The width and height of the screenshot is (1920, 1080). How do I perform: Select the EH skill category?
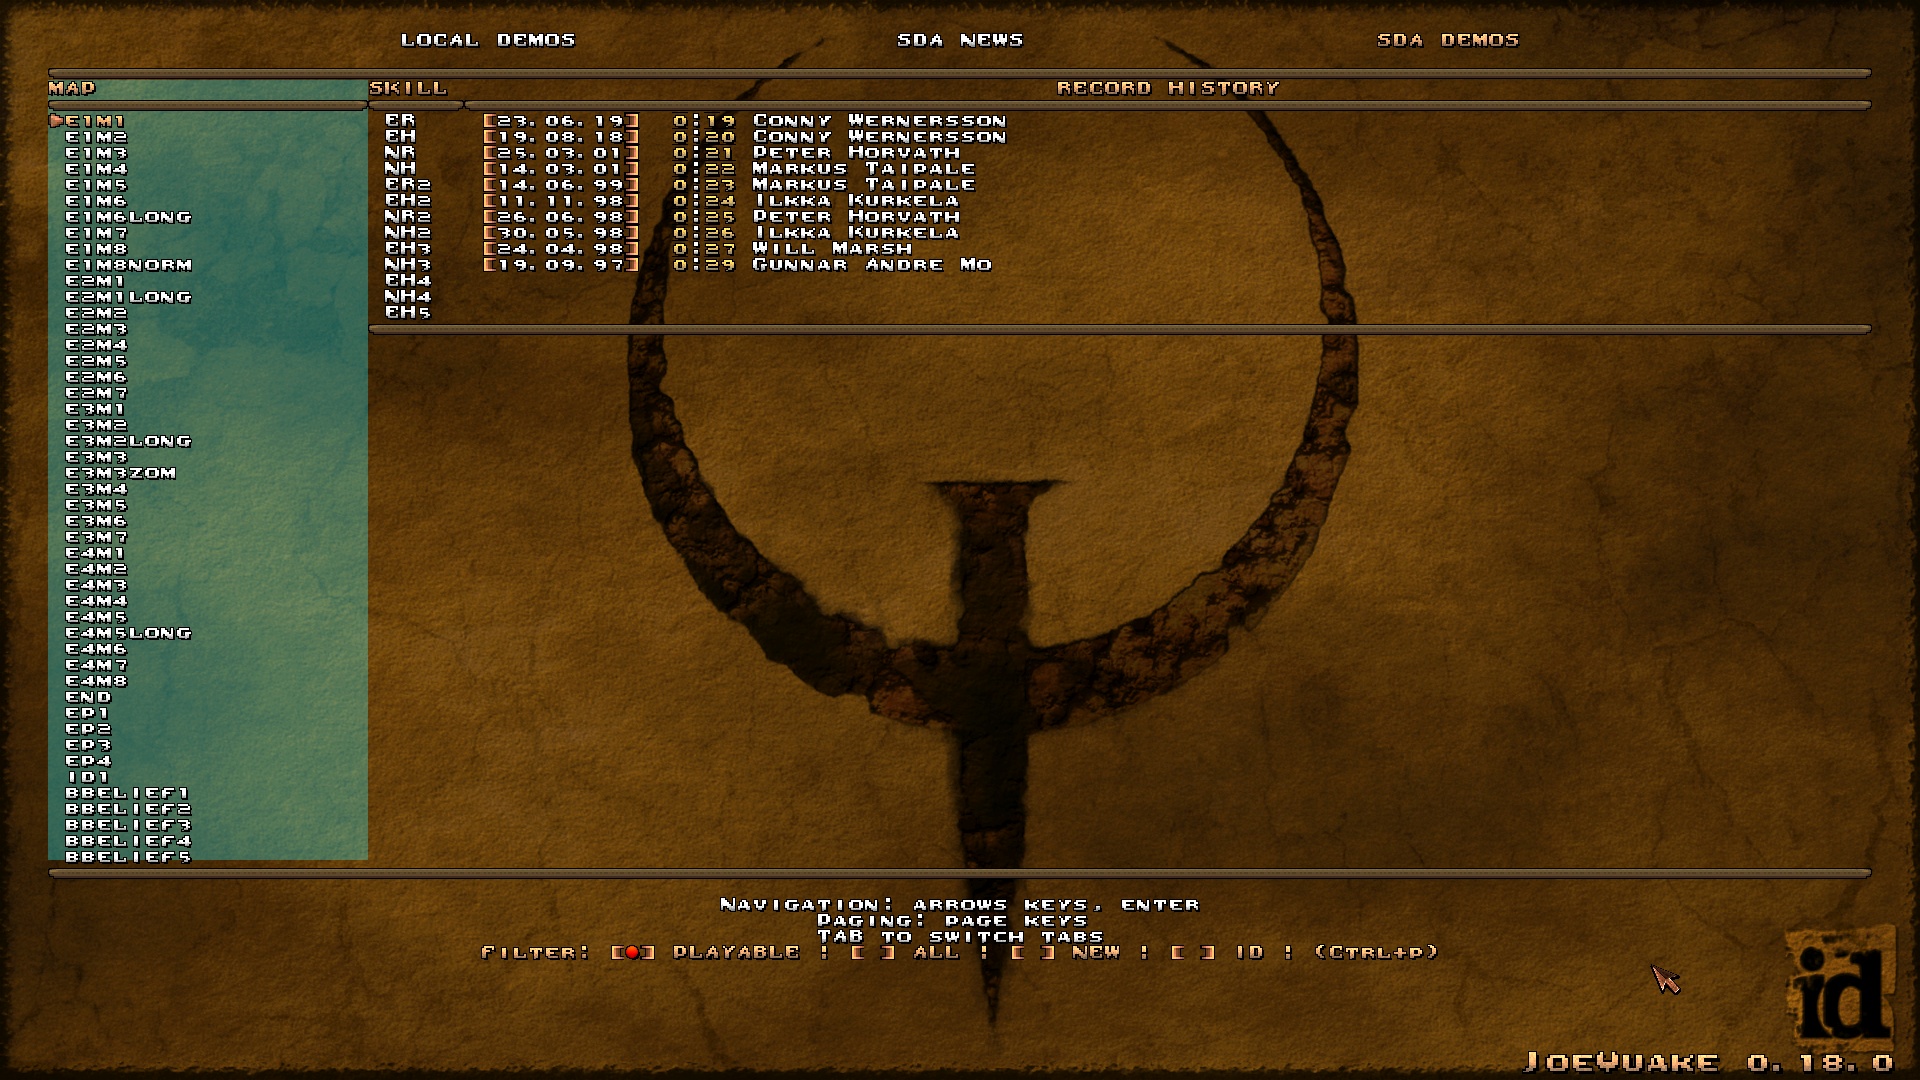click(x=400, y=136)
